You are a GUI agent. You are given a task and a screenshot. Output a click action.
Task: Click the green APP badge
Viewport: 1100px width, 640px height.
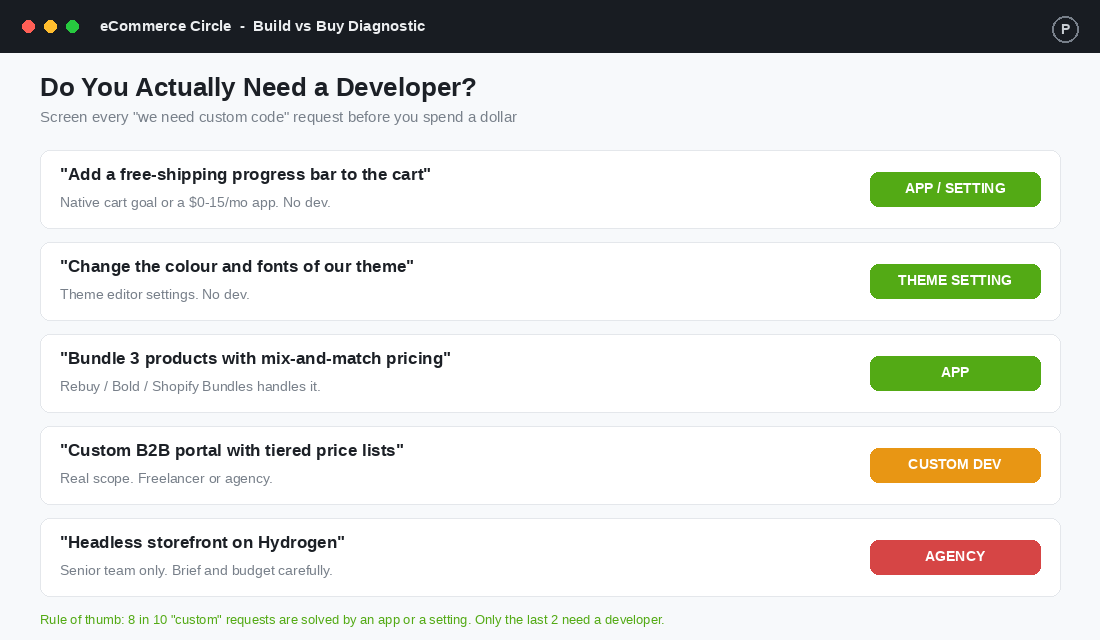(955, 373)
